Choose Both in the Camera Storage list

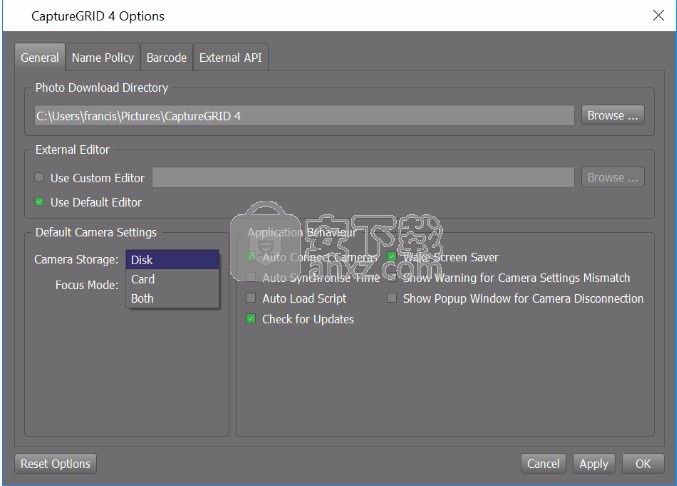click(x=173, y=298)
